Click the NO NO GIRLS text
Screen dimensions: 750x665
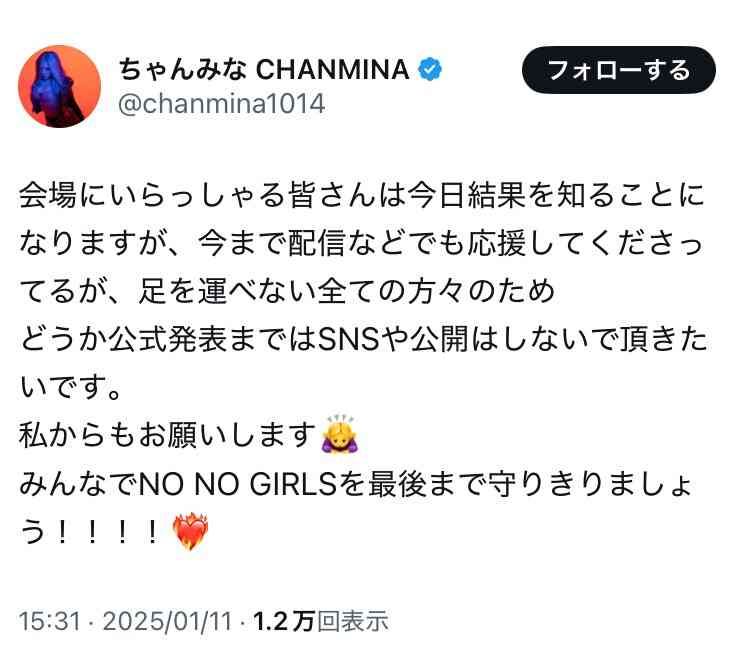237,484
